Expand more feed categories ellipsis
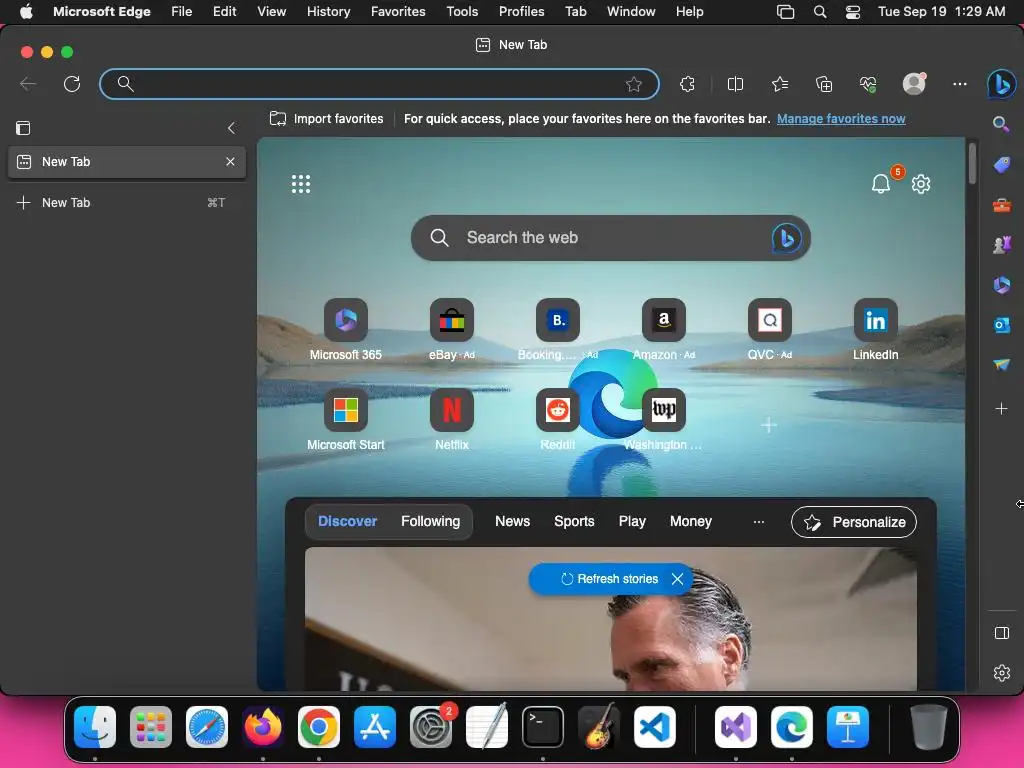Viewport: 1024px width, 768px height. [x=758, y=522]
